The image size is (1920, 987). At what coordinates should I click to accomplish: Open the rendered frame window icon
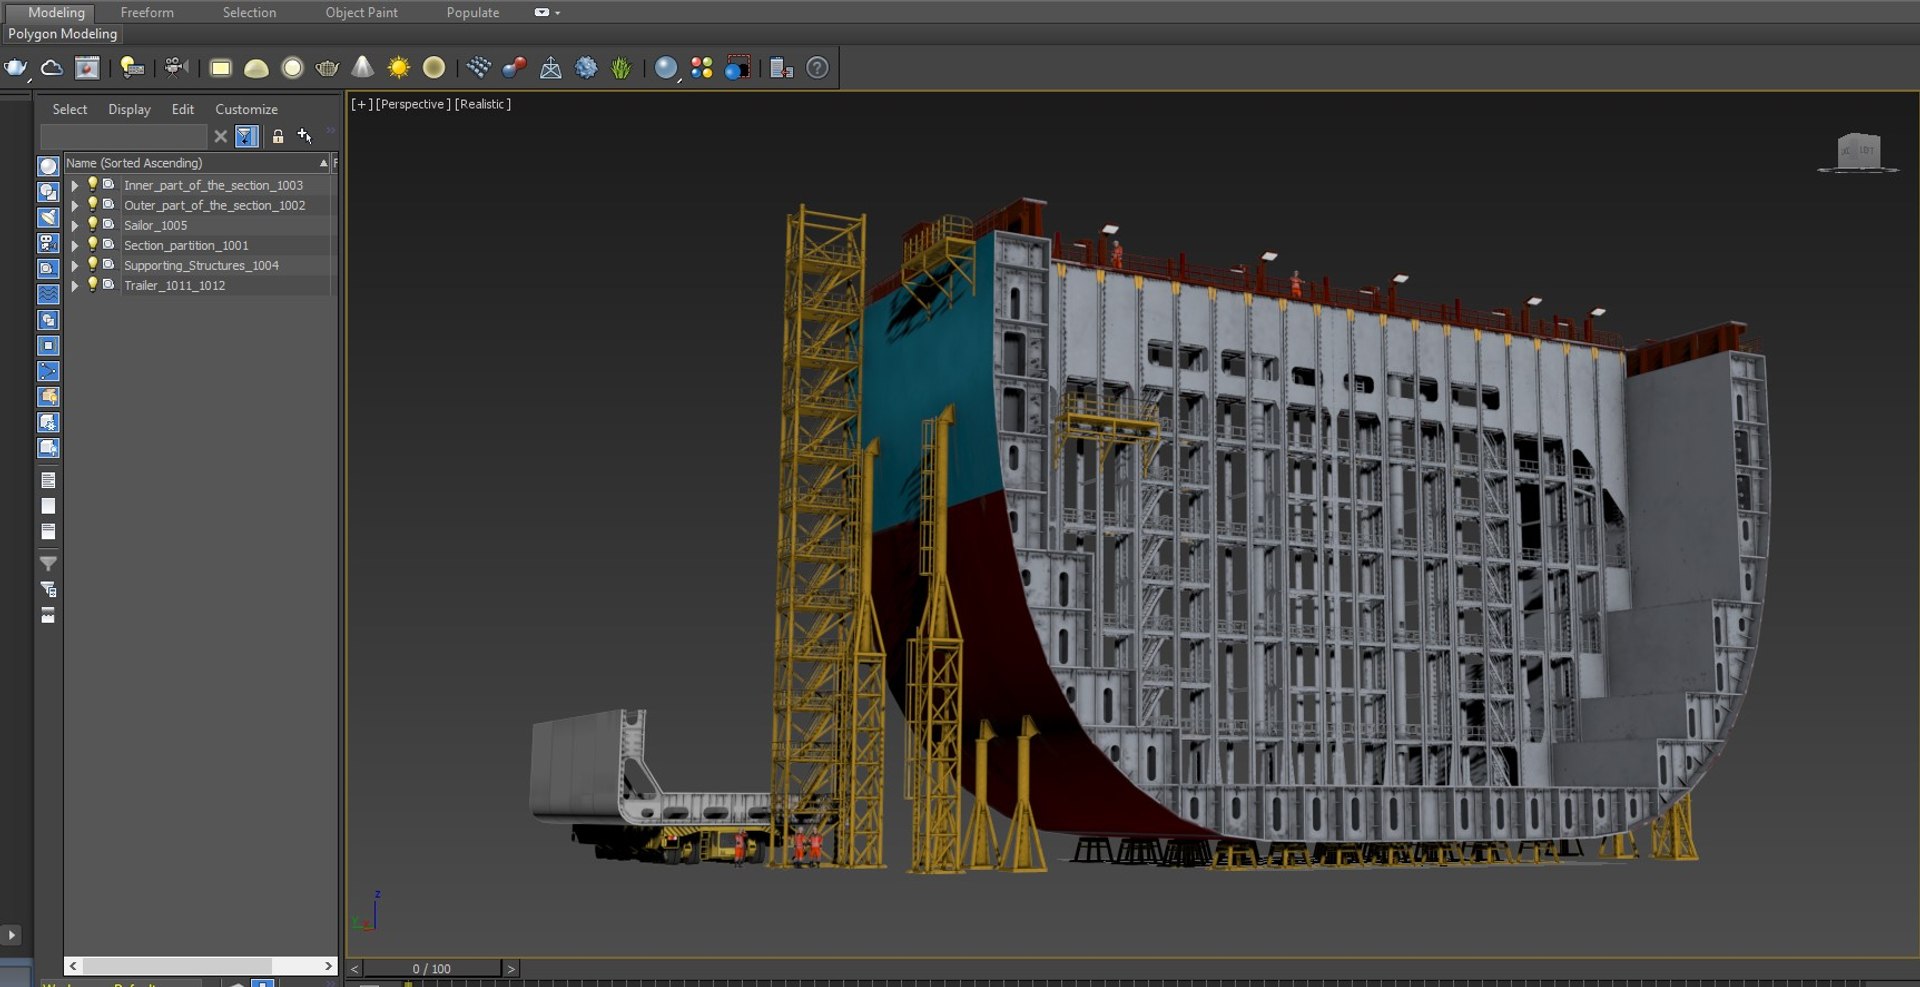(87, 68)
